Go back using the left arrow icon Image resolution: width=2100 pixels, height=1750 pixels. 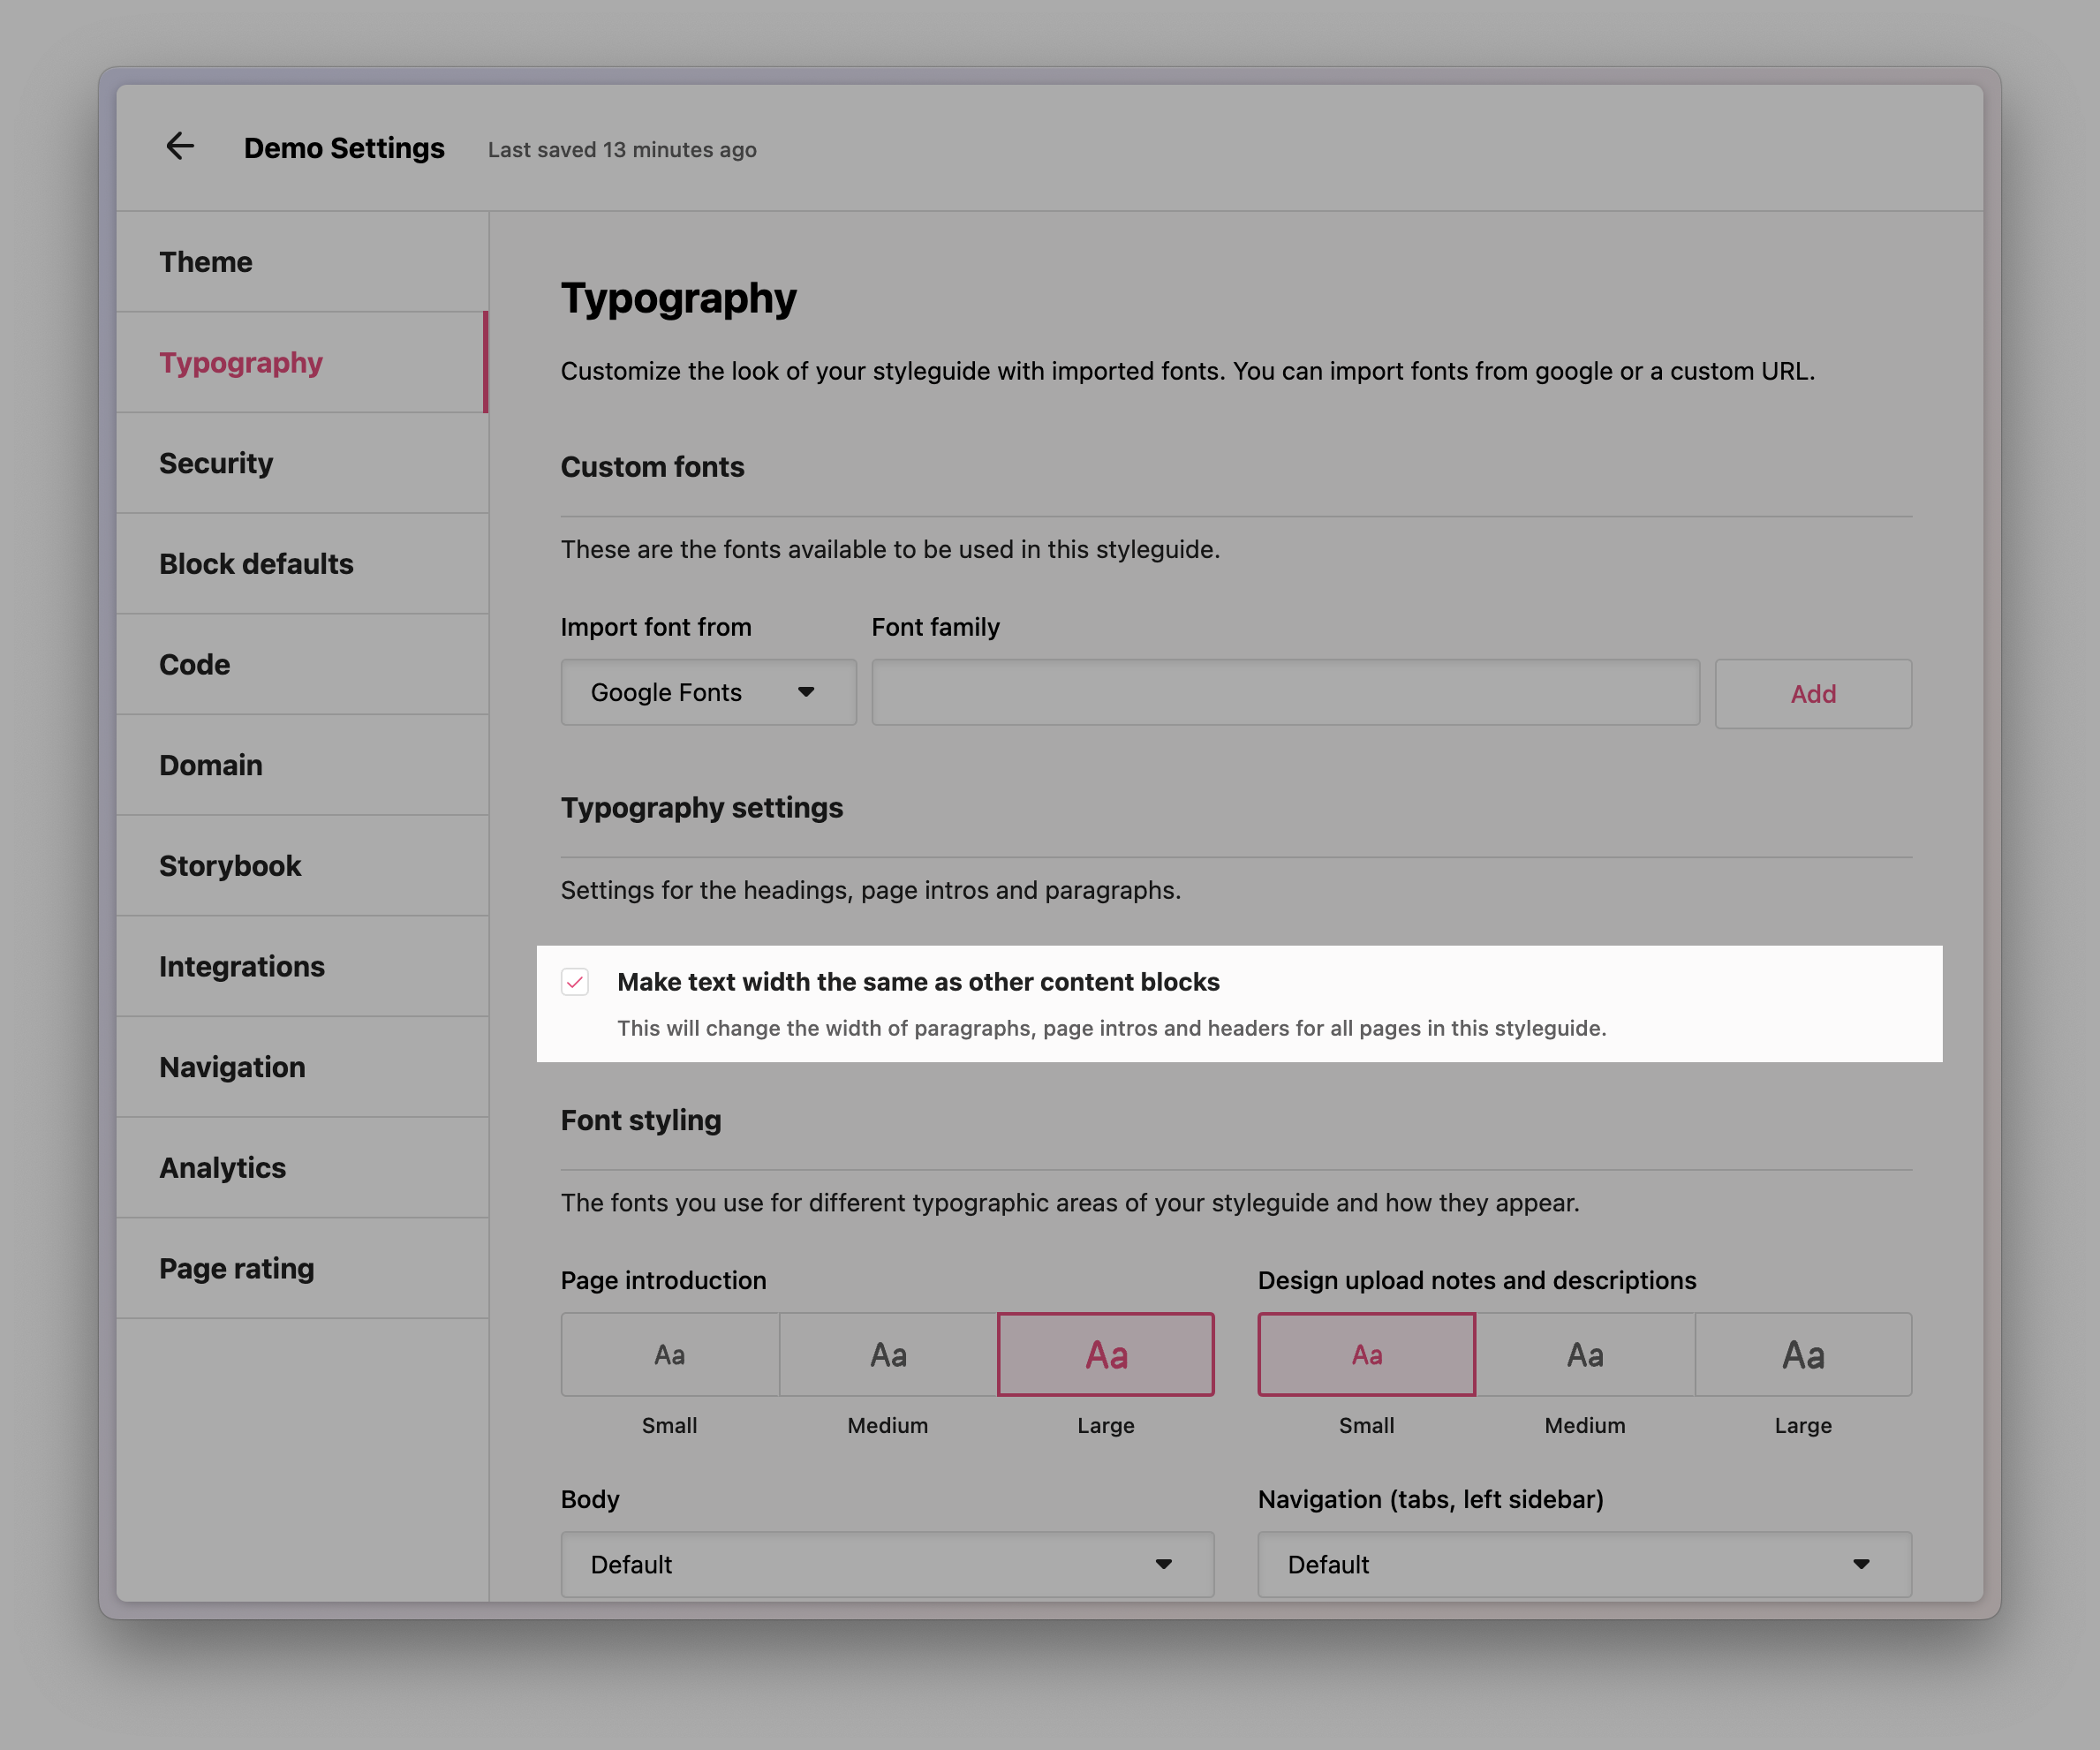point(180,147)
